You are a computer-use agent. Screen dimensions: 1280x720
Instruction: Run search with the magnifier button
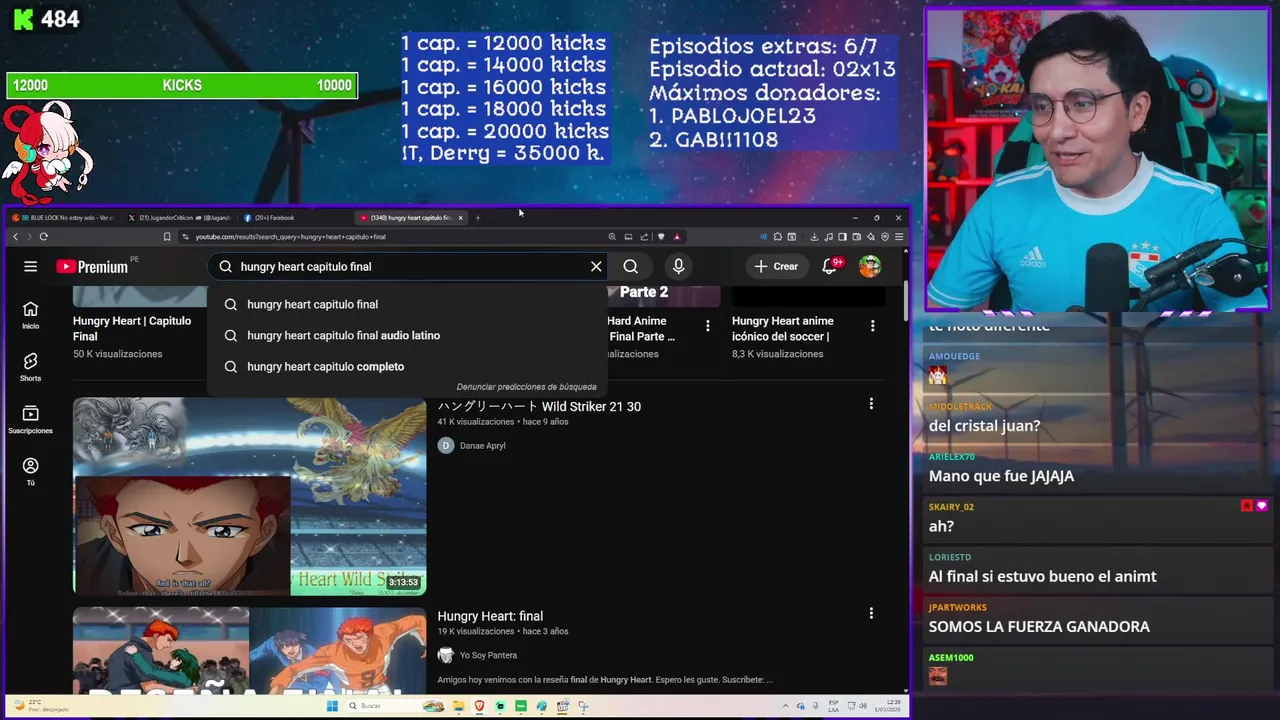pyautogui.click(x=630, y=266)
